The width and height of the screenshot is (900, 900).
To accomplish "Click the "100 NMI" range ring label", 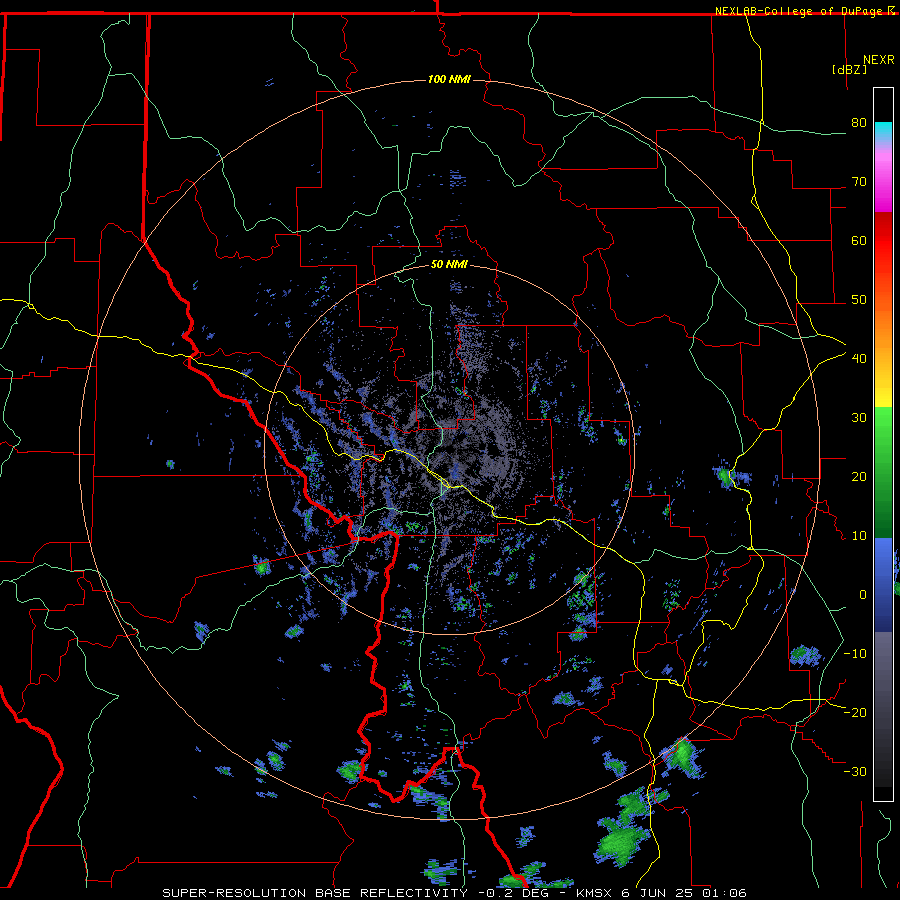I will (x=449, y=79).
